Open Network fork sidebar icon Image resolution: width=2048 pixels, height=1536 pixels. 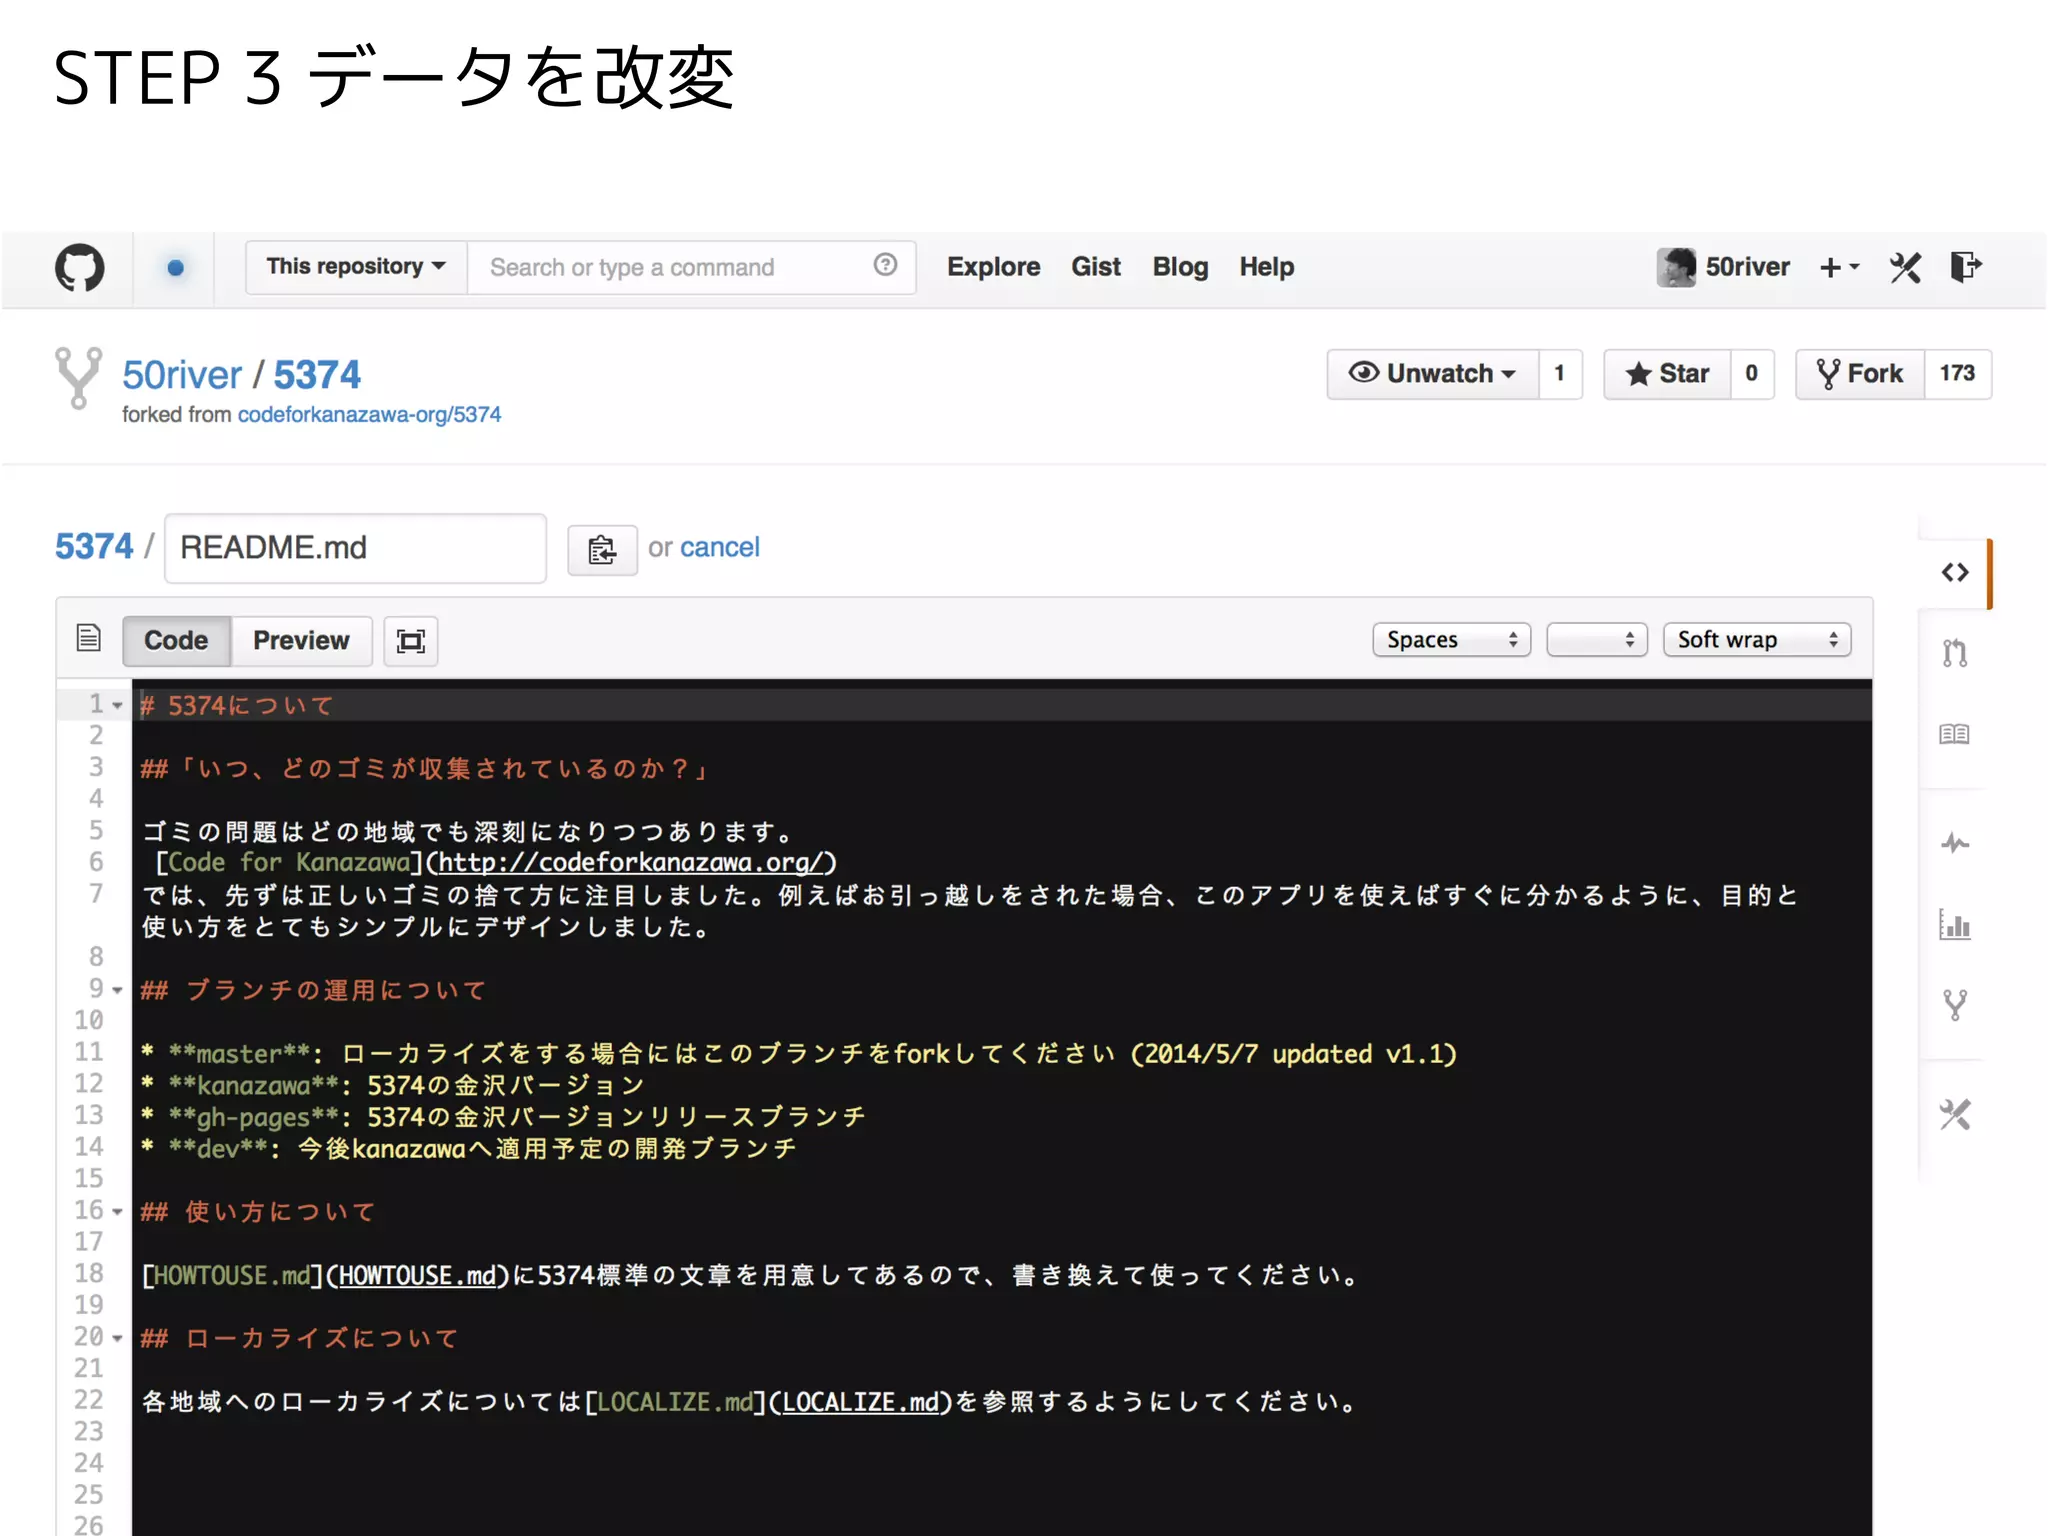click(1955, 1004)
